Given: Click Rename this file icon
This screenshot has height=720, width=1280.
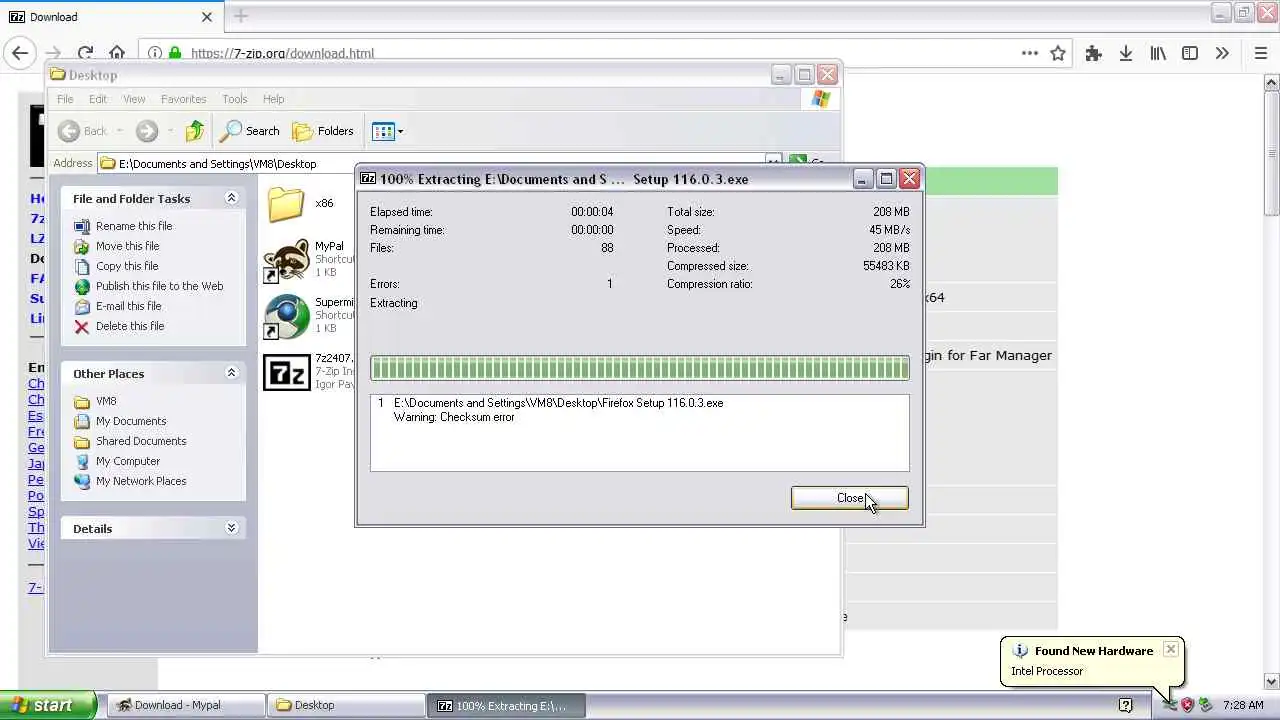Looking at the screenshot, I should (82, 226).
